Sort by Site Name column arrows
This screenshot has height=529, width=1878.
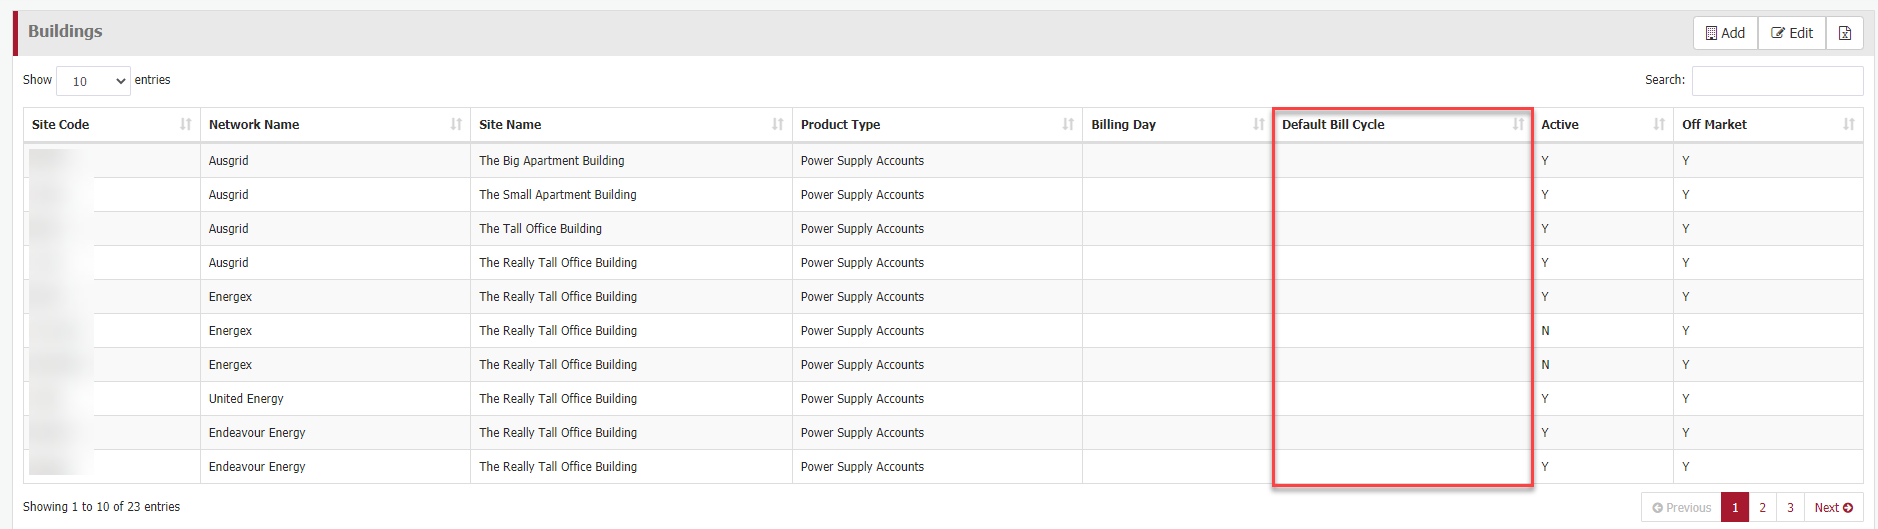(778, 124)
